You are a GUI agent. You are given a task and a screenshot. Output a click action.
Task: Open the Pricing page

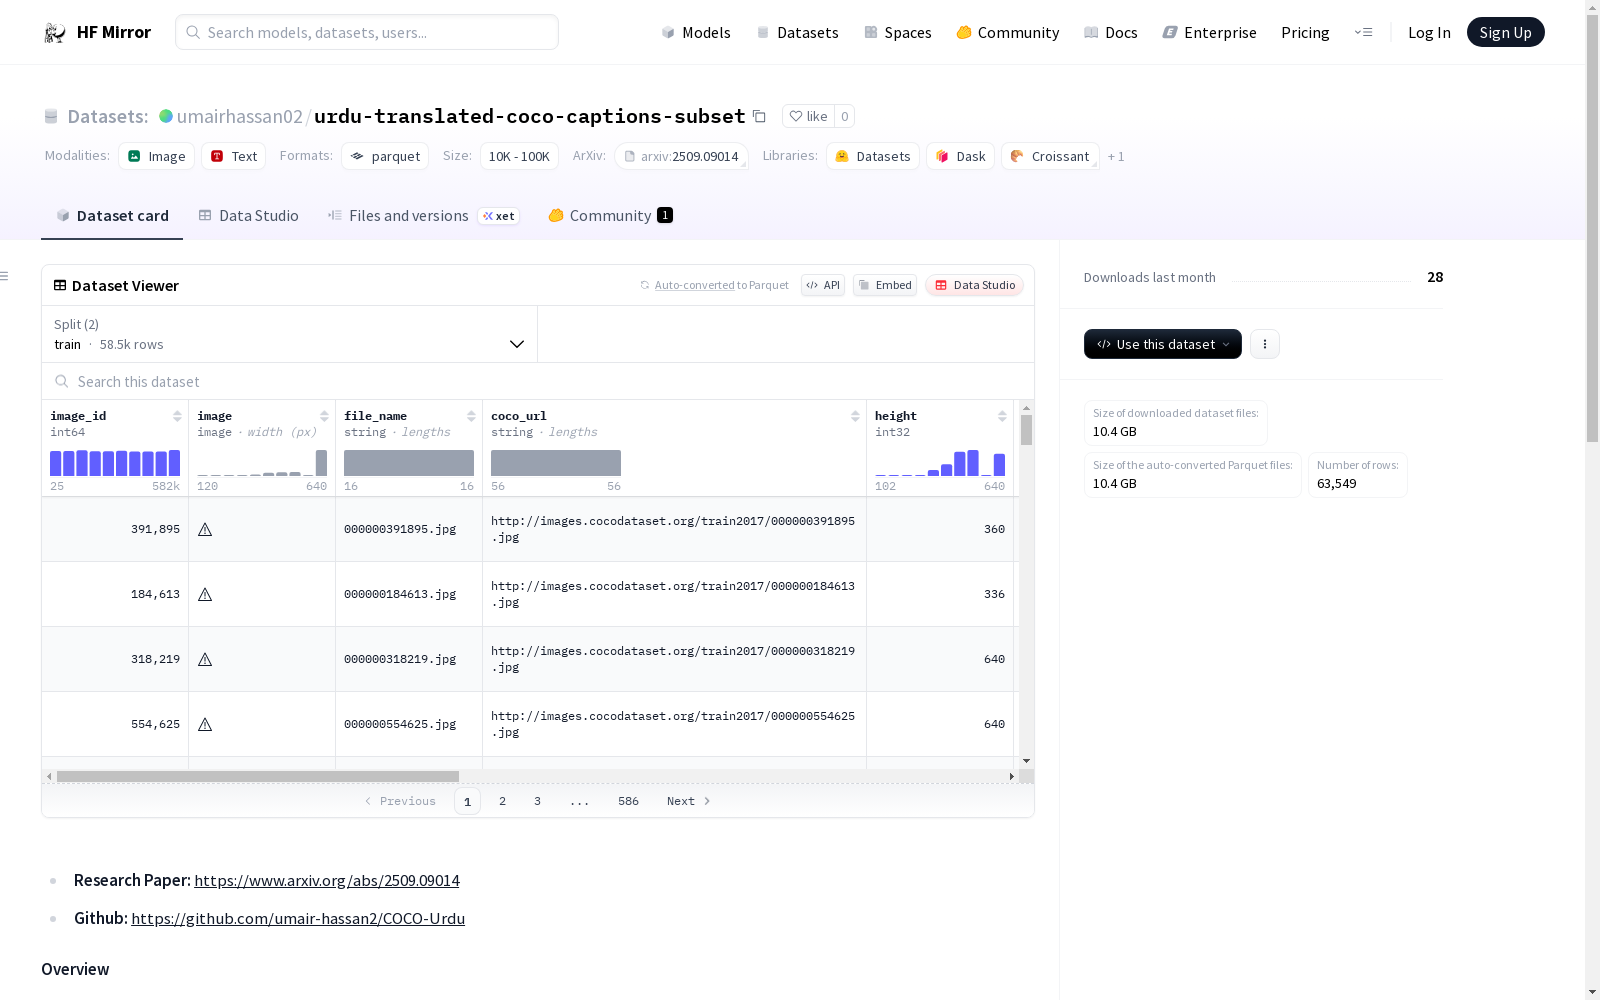(x=1305, y=33)
